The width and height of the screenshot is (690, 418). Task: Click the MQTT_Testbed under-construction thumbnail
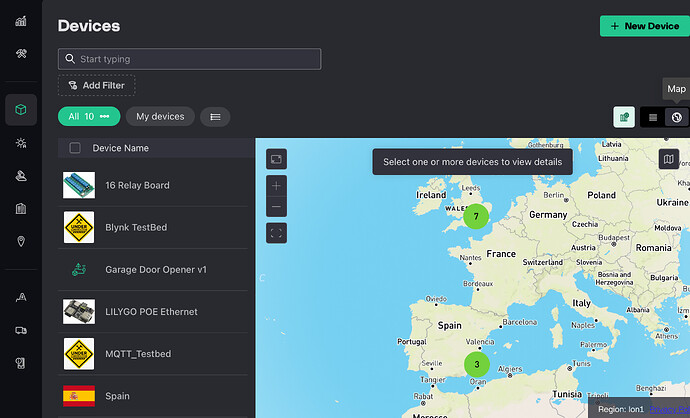pyautogui.click(x=79, y=354)
